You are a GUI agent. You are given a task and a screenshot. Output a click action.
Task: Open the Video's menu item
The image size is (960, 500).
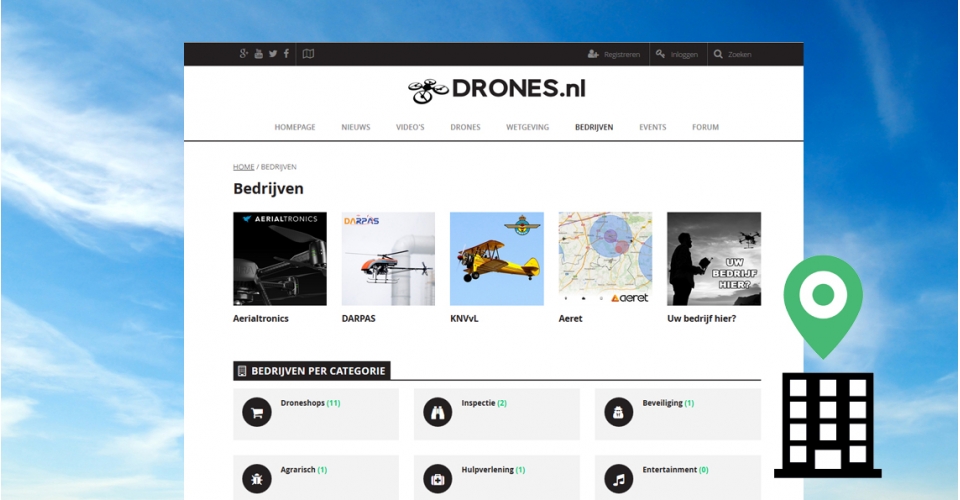pyautogui.click(x=410, y=127)
